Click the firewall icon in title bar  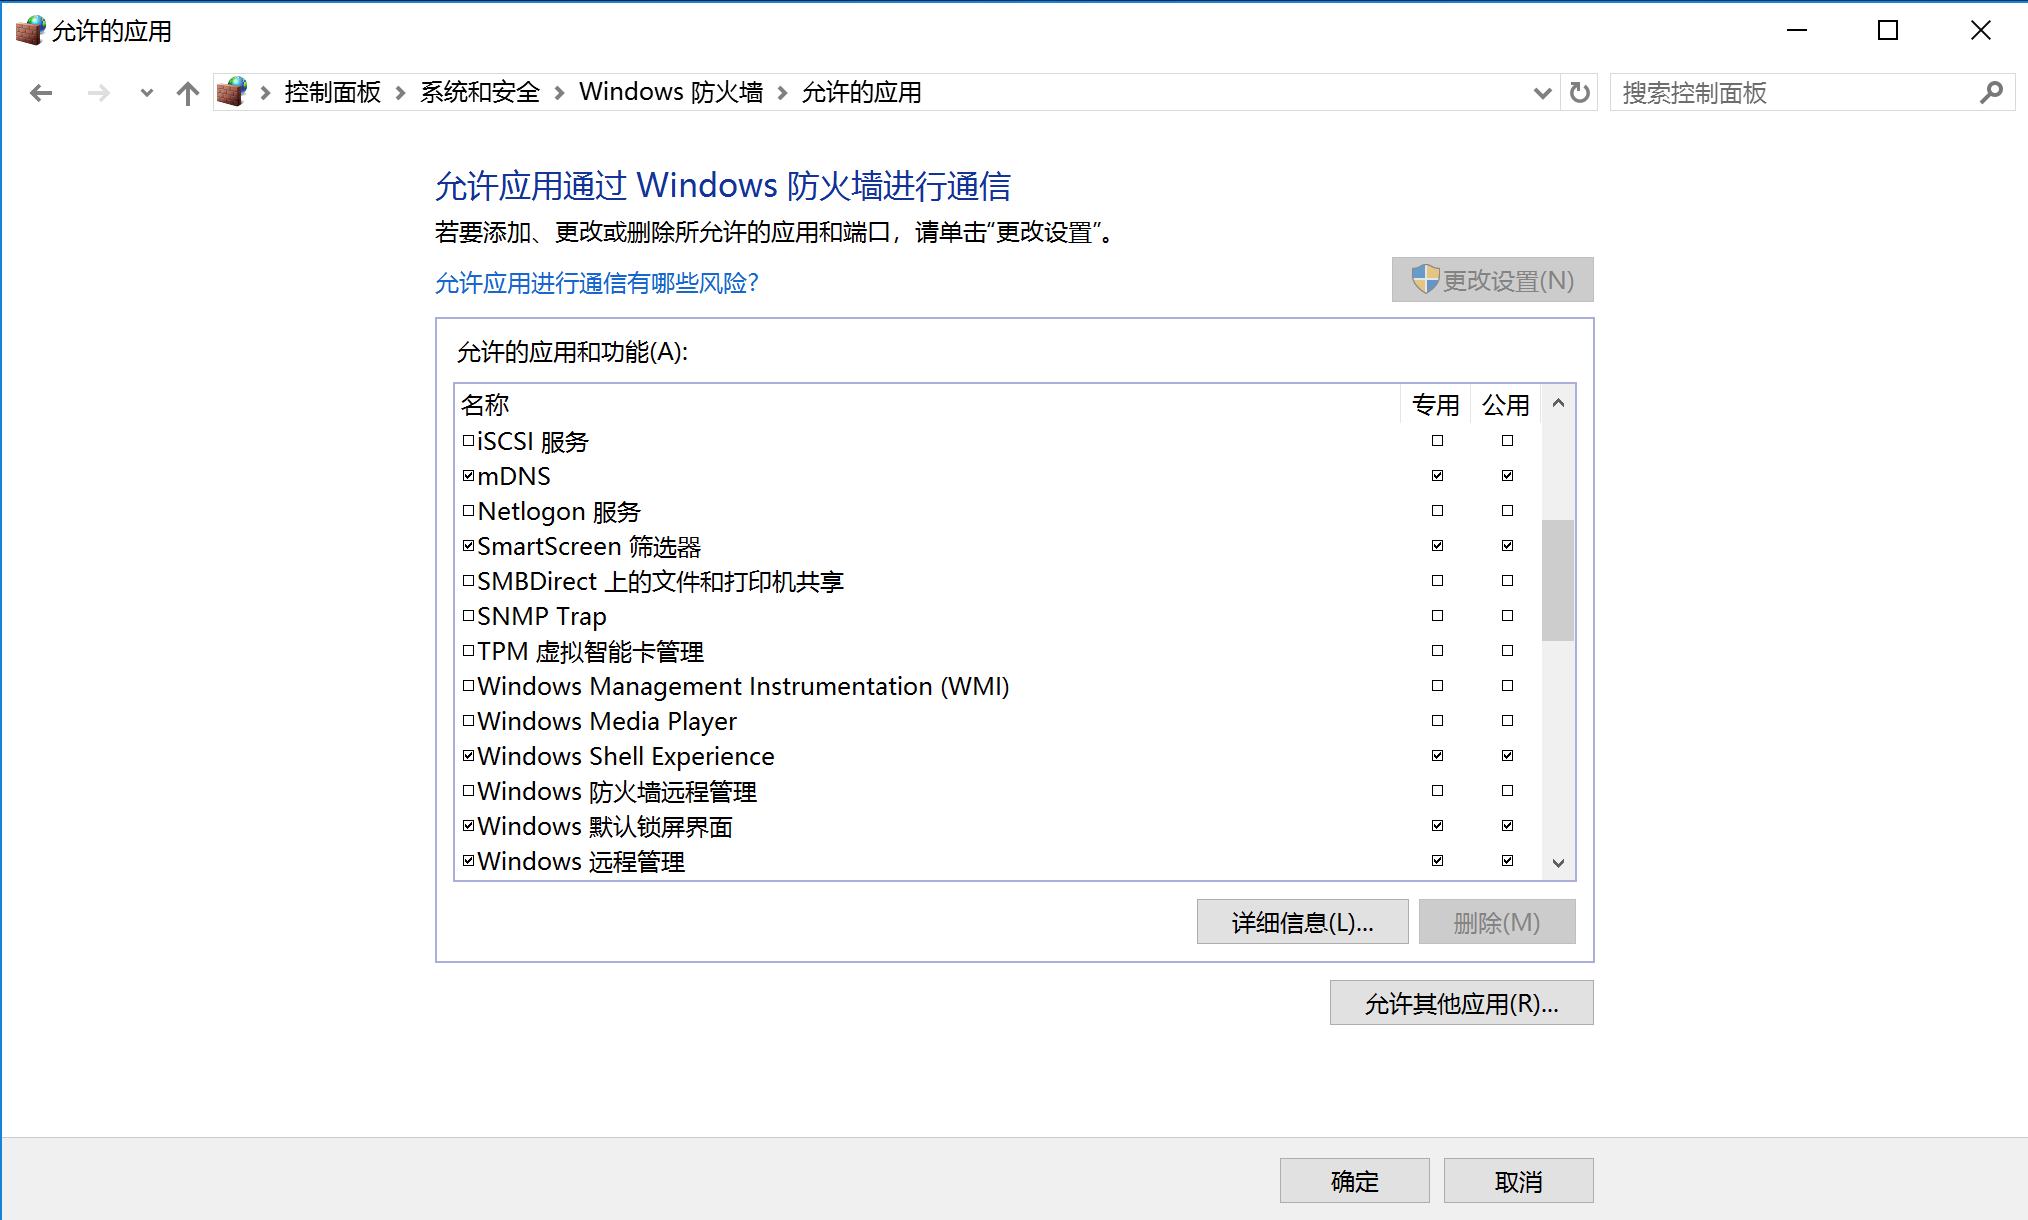click(30, 30)
